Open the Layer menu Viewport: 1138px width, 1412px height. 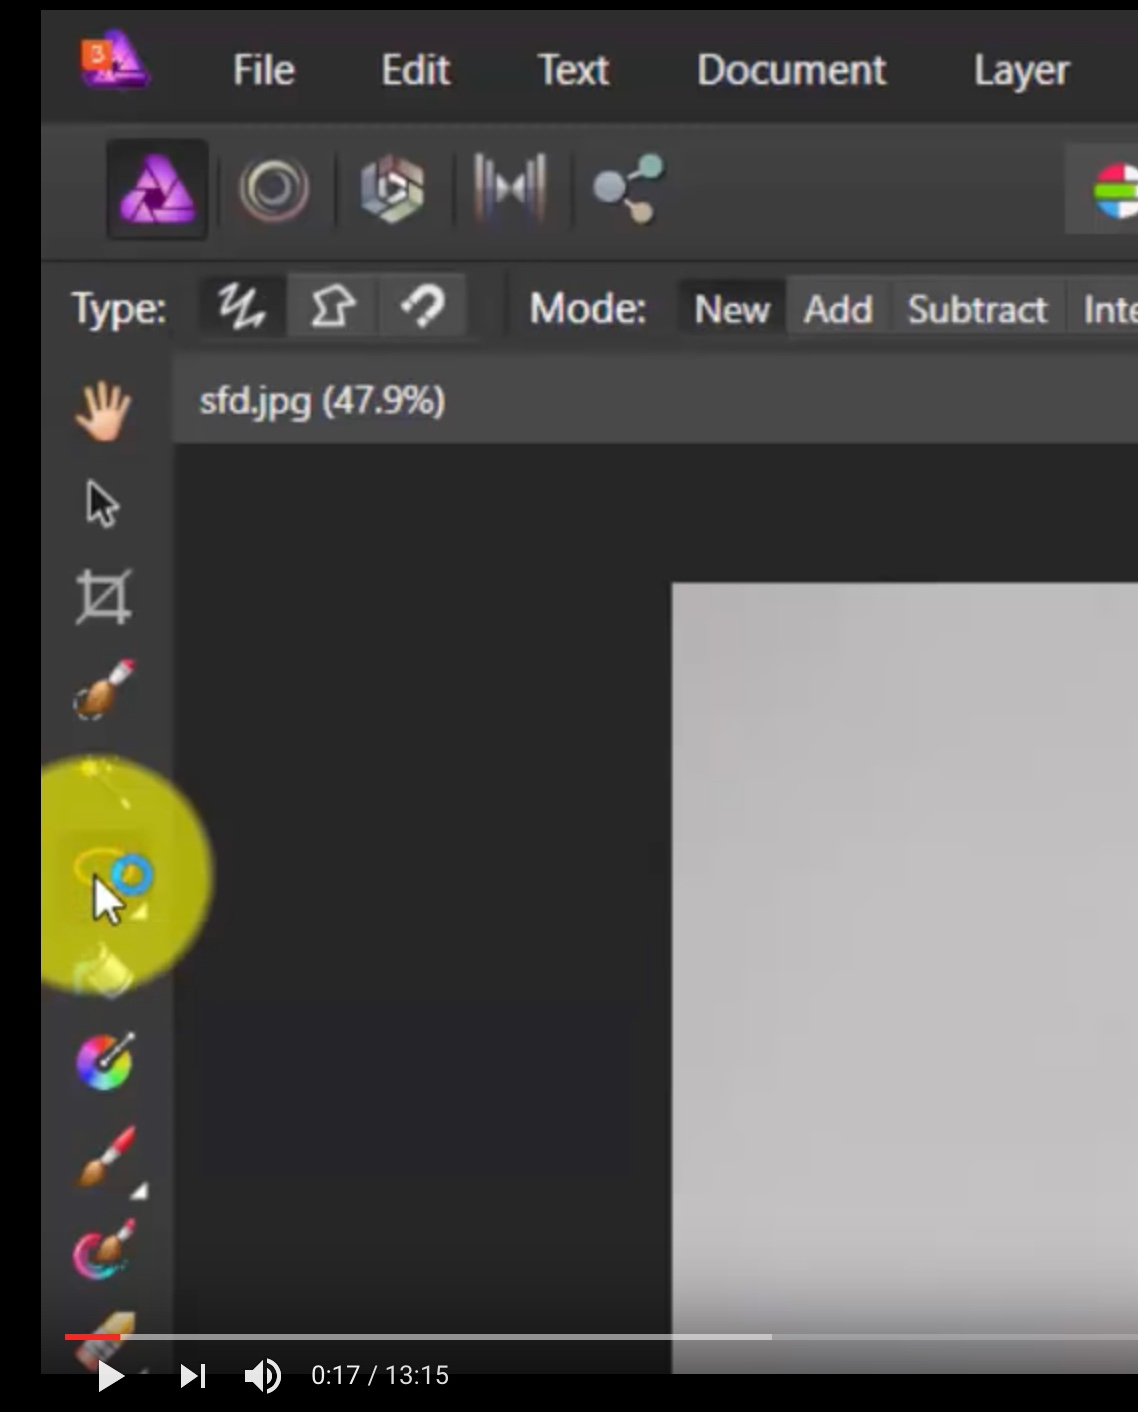tap(1019, 70)
